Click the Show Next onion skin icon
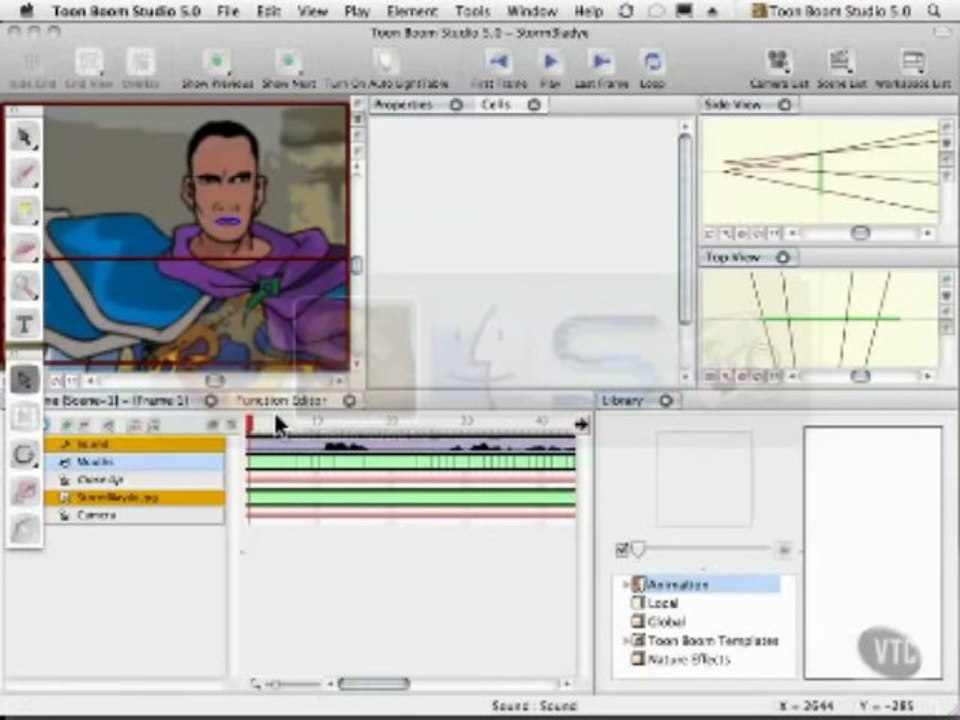 point(288,62)
